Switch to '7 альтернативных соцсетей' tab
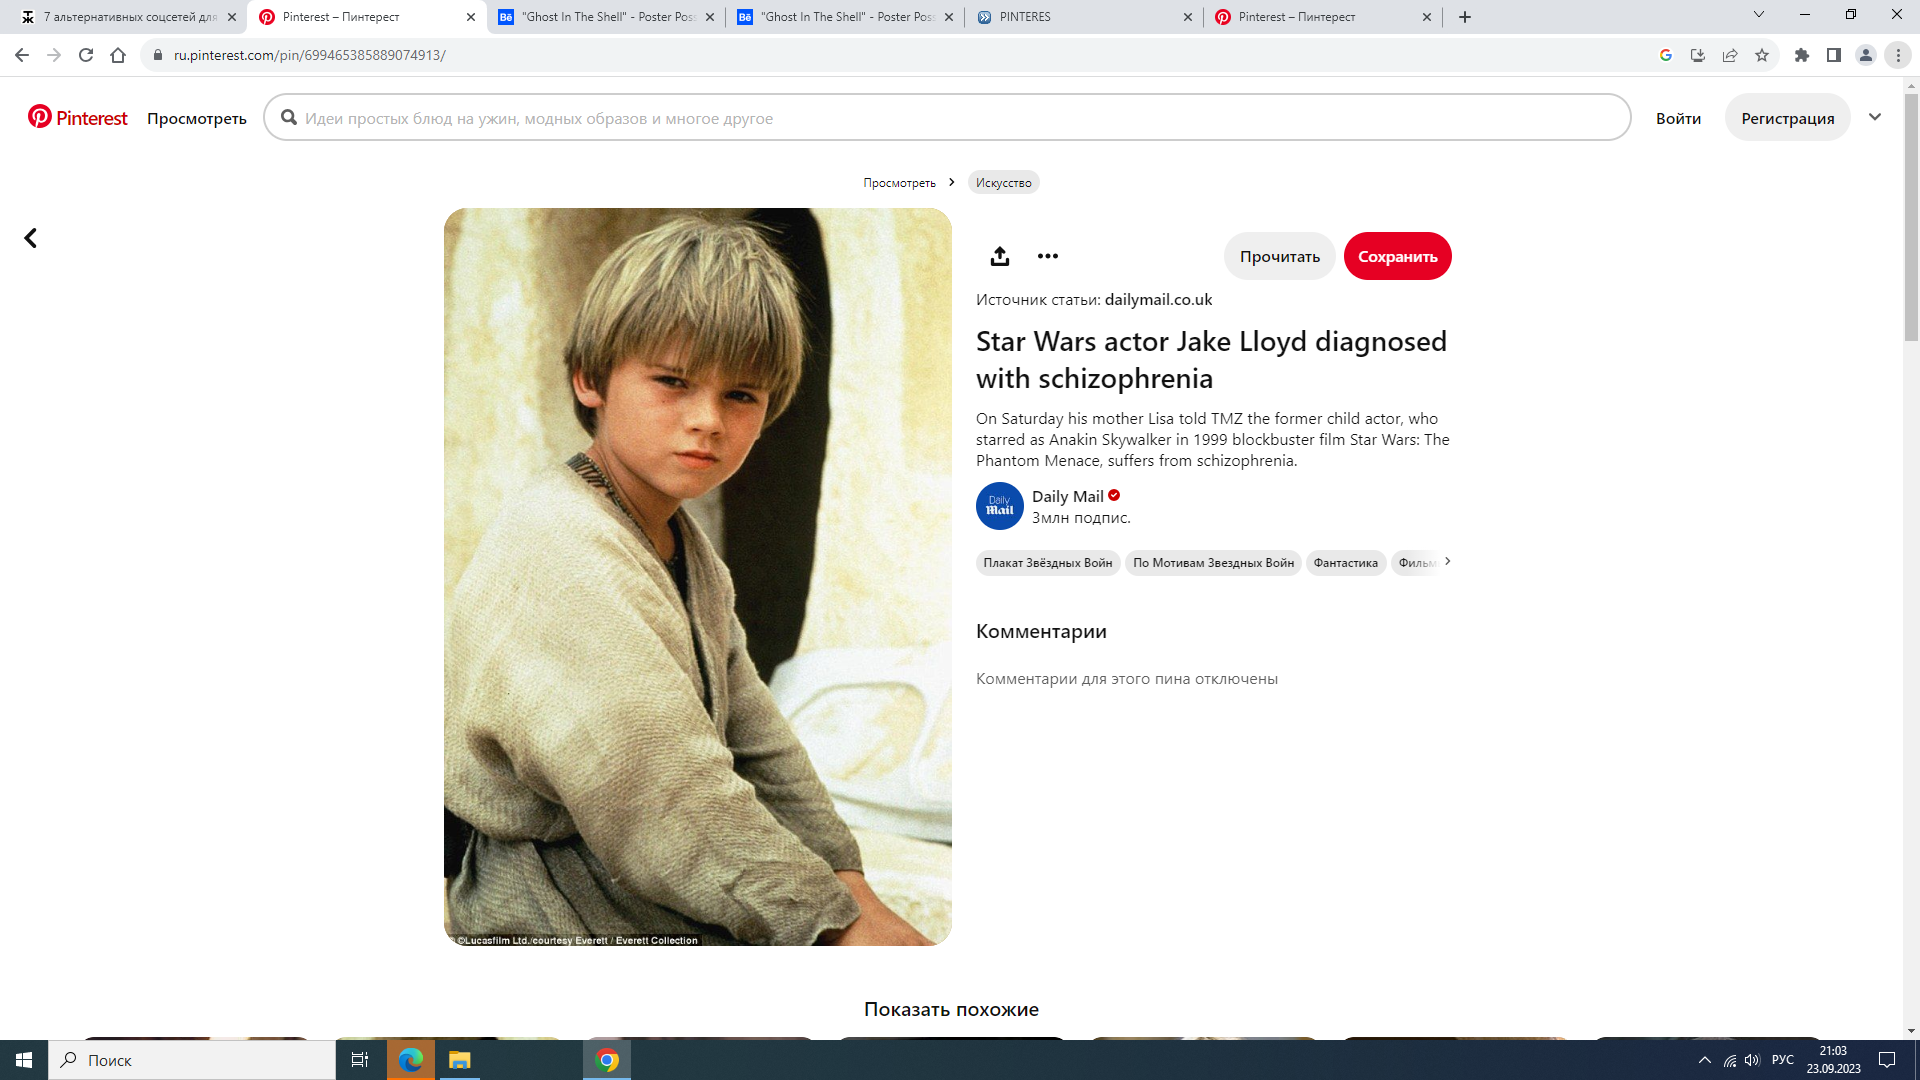 tap(128, 17)
